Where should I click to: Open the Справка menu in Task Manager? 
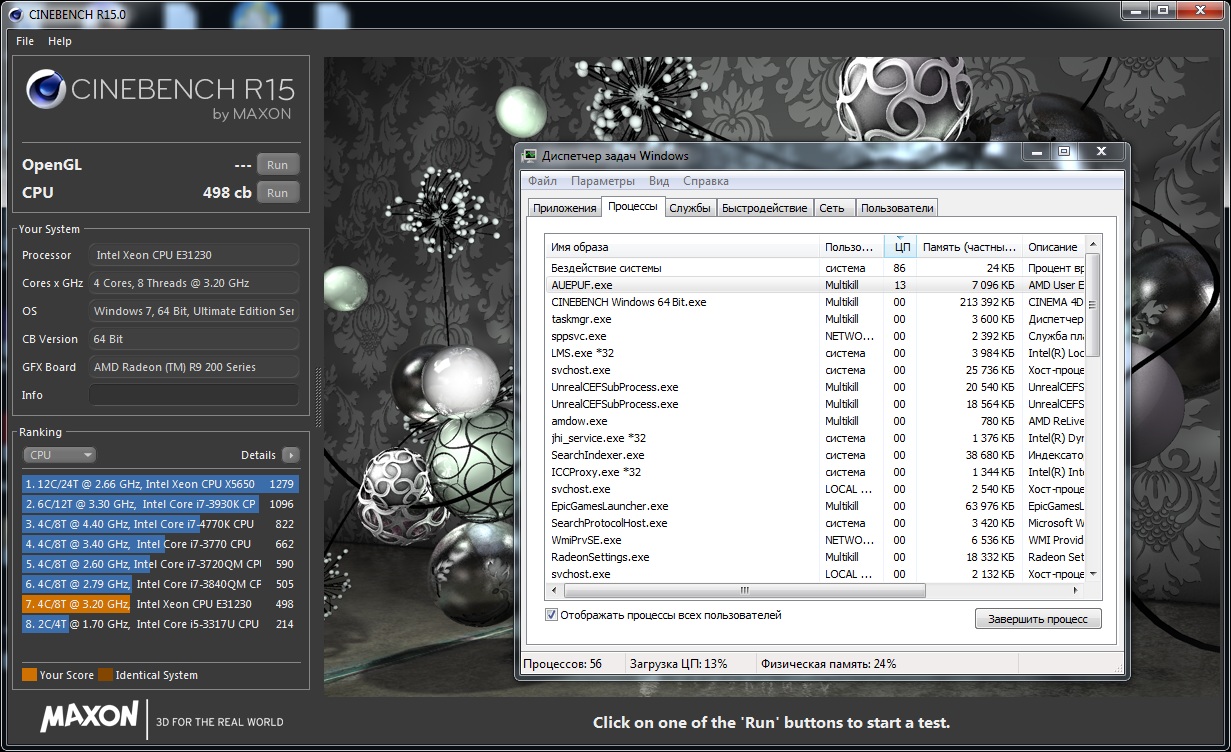[x=706, y=181]
